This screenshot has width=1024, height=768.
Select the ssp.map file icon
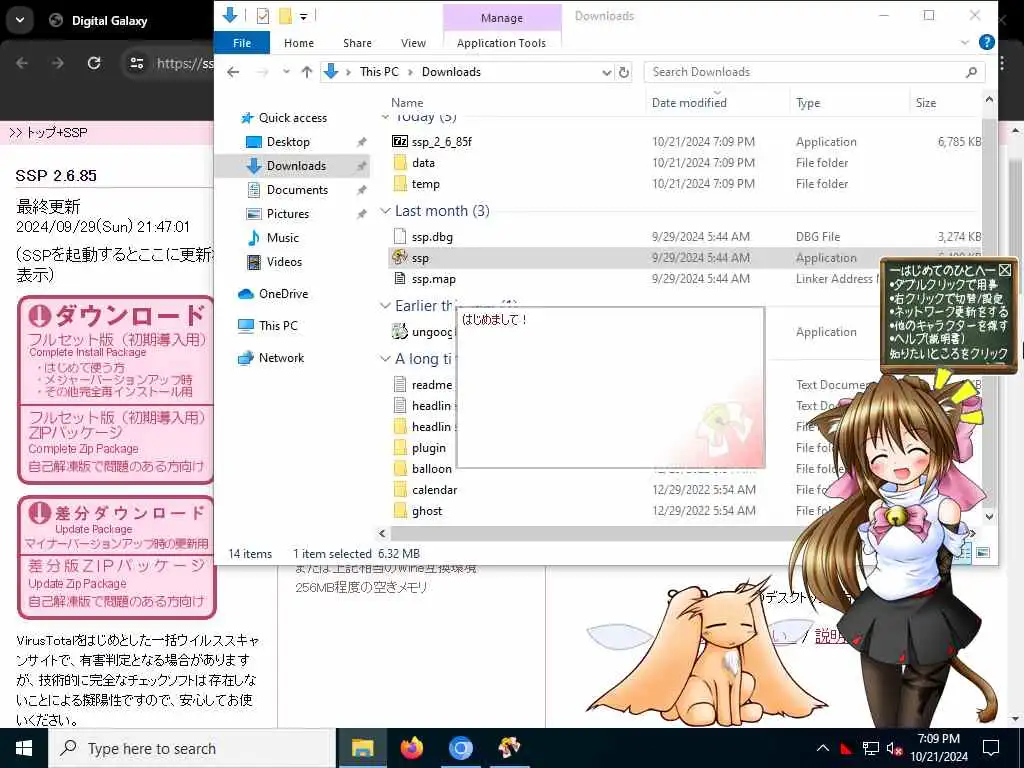tap(400, 279)
